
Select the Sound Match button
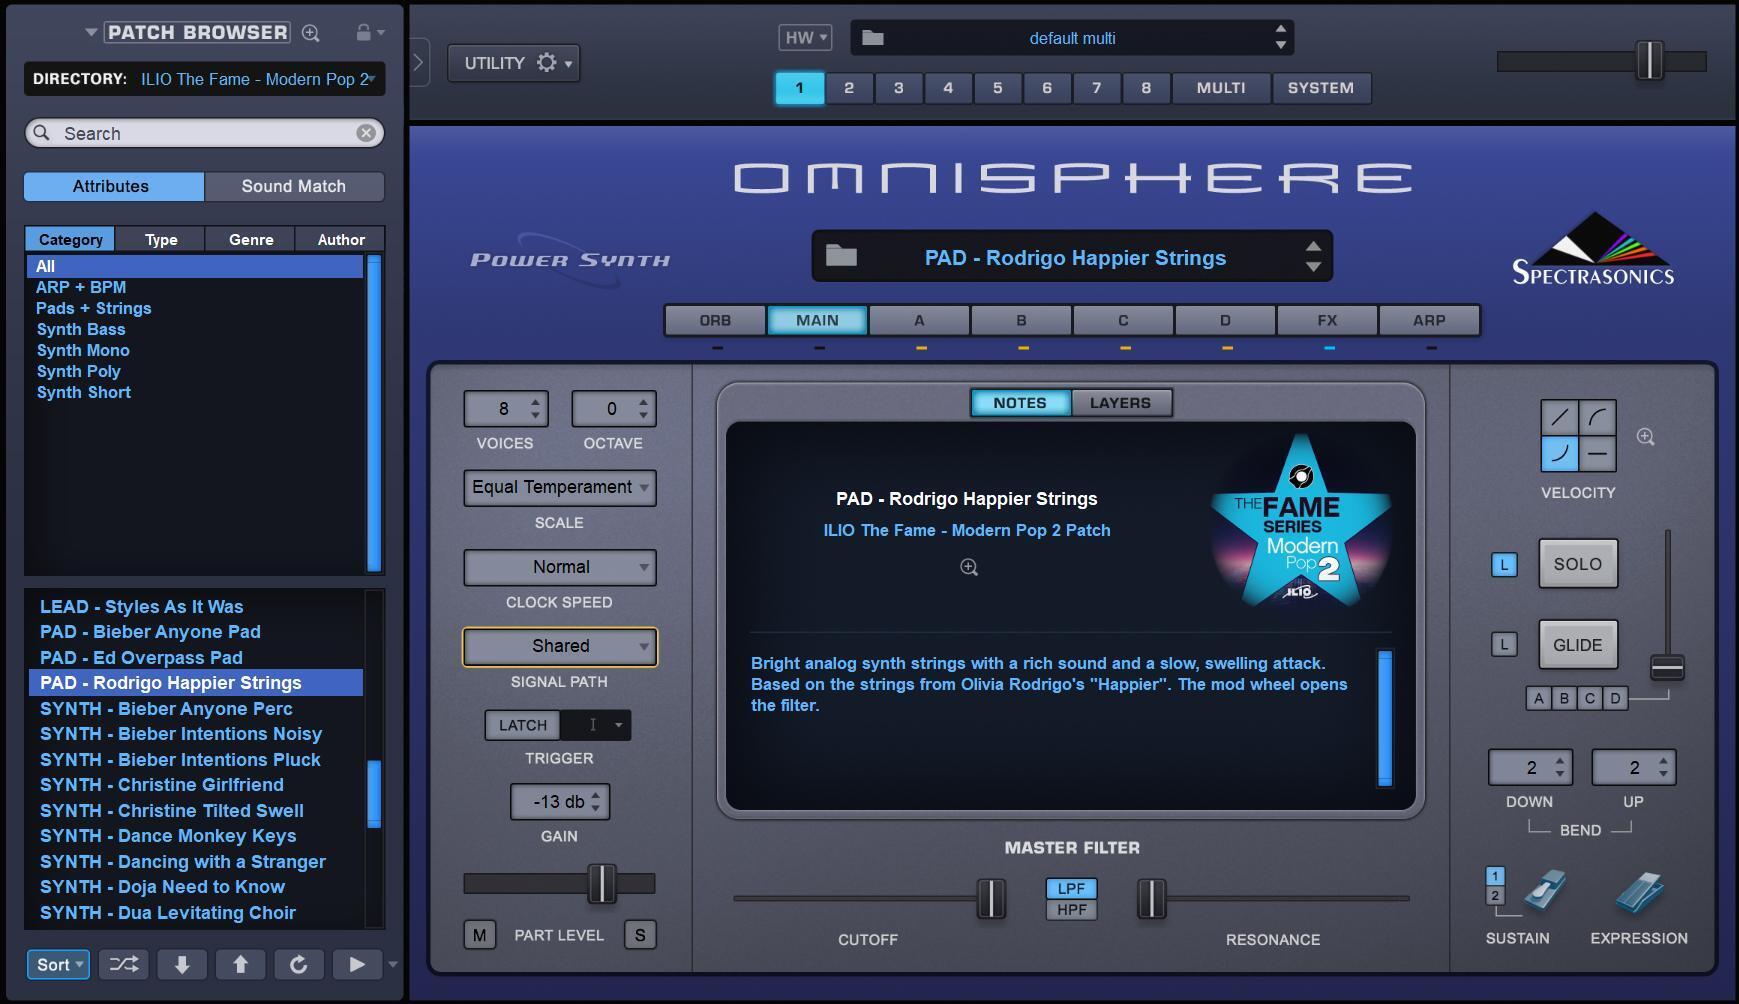(293, 186)
